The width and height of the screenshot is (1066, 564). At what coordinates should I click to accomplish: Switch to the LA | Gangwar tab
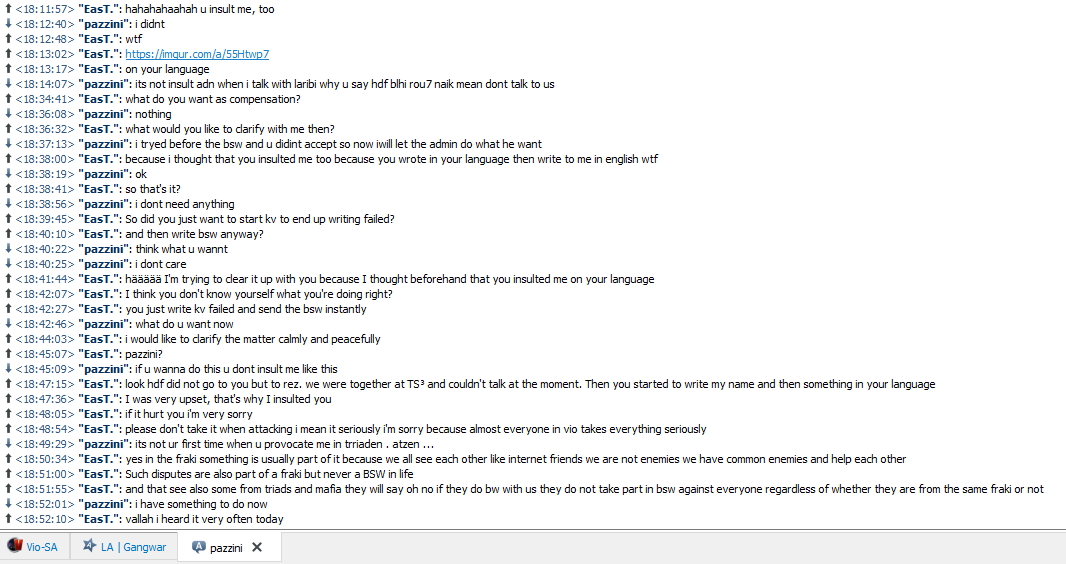click(x=124, y=547)
